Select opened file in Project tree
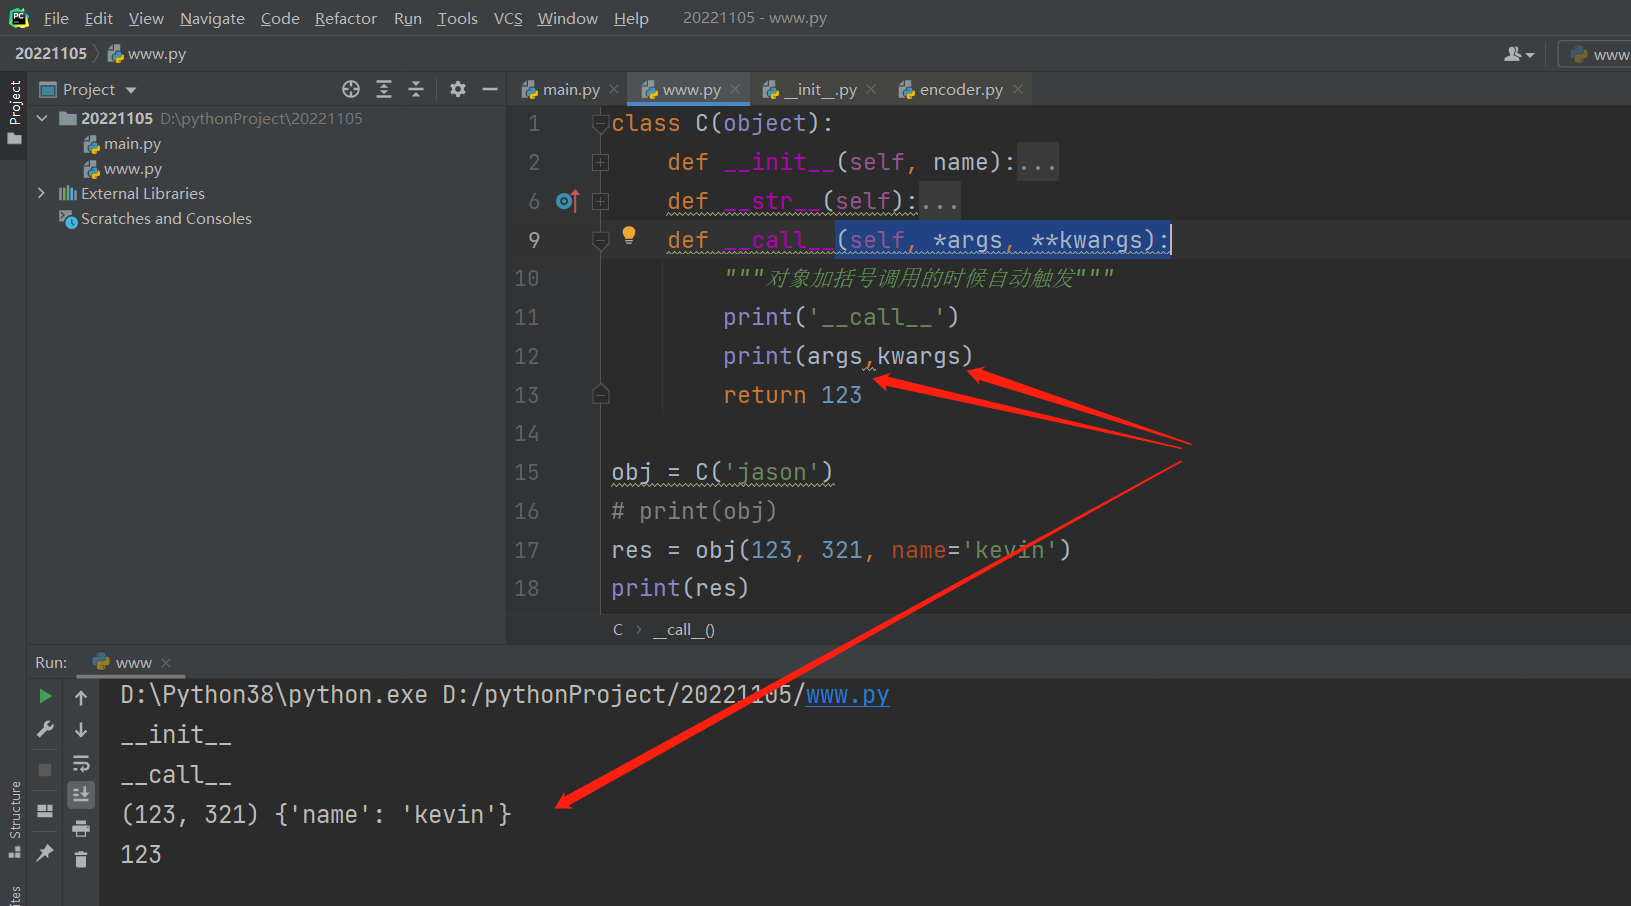Image resolution: width=1631 pixels, height=906 pixels. tap(351, 89)
